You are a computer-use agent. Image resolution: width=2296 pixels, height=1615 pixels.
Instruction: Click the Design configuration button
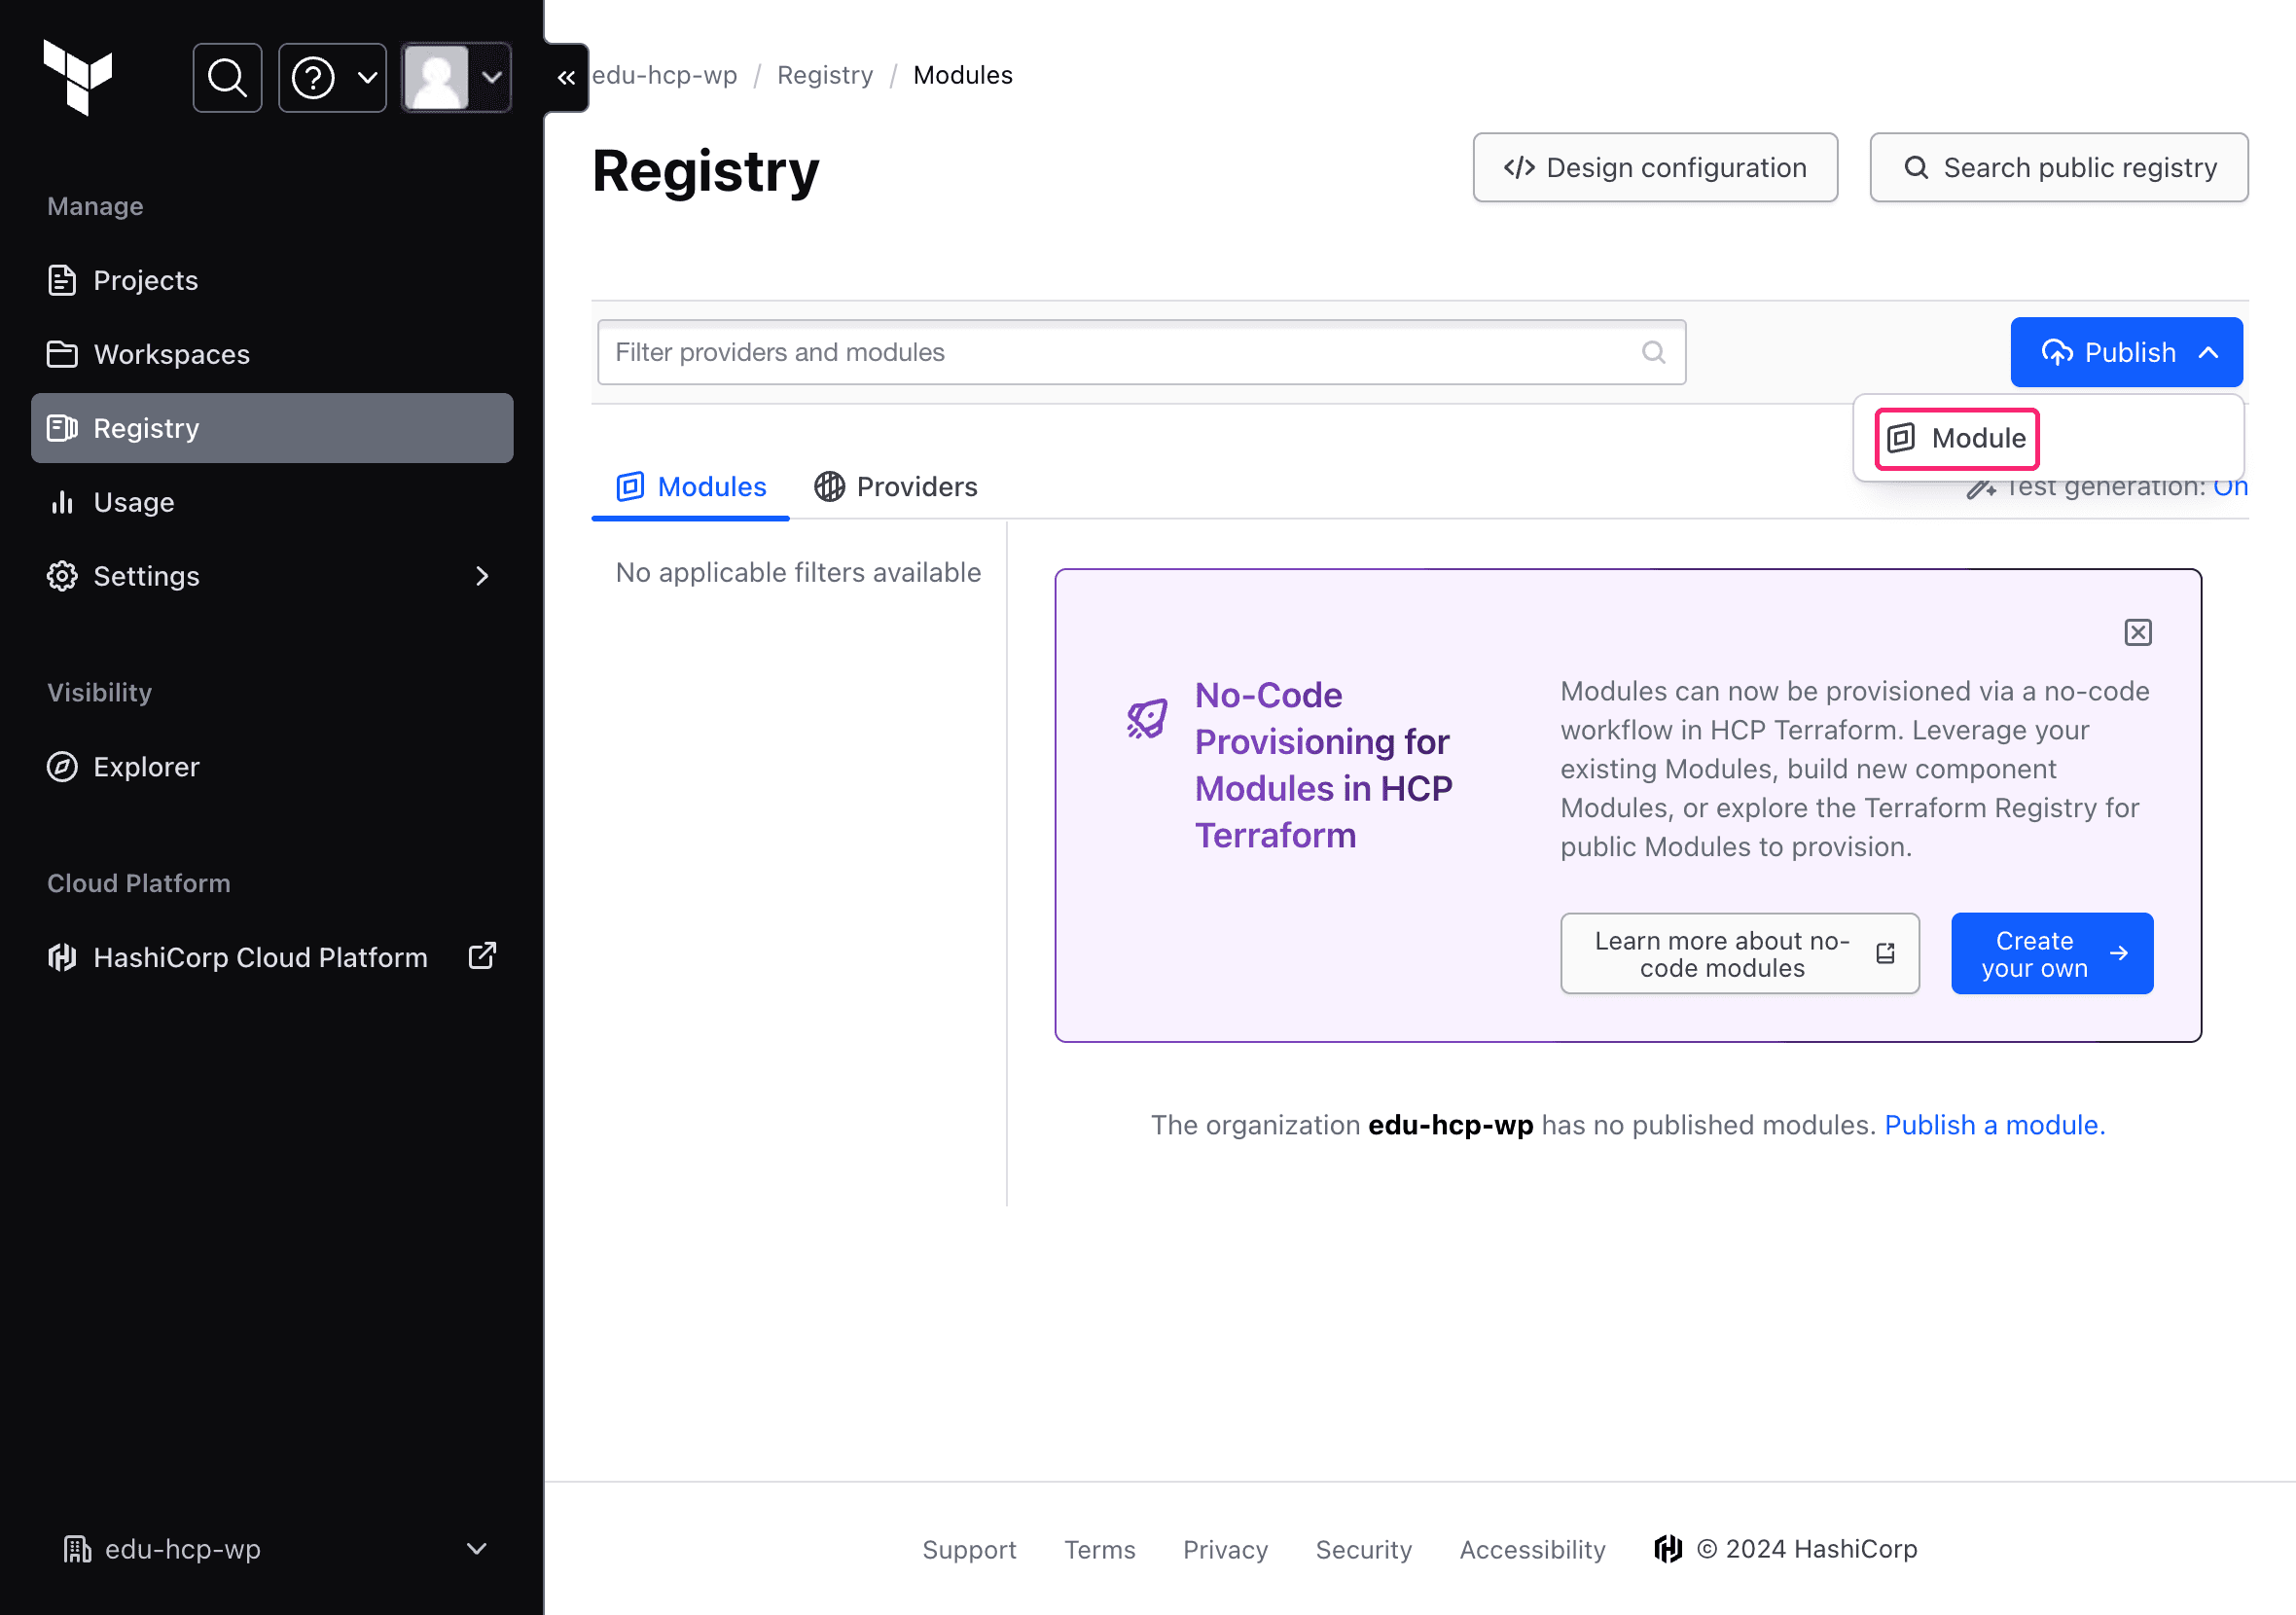pos(1655,166)
